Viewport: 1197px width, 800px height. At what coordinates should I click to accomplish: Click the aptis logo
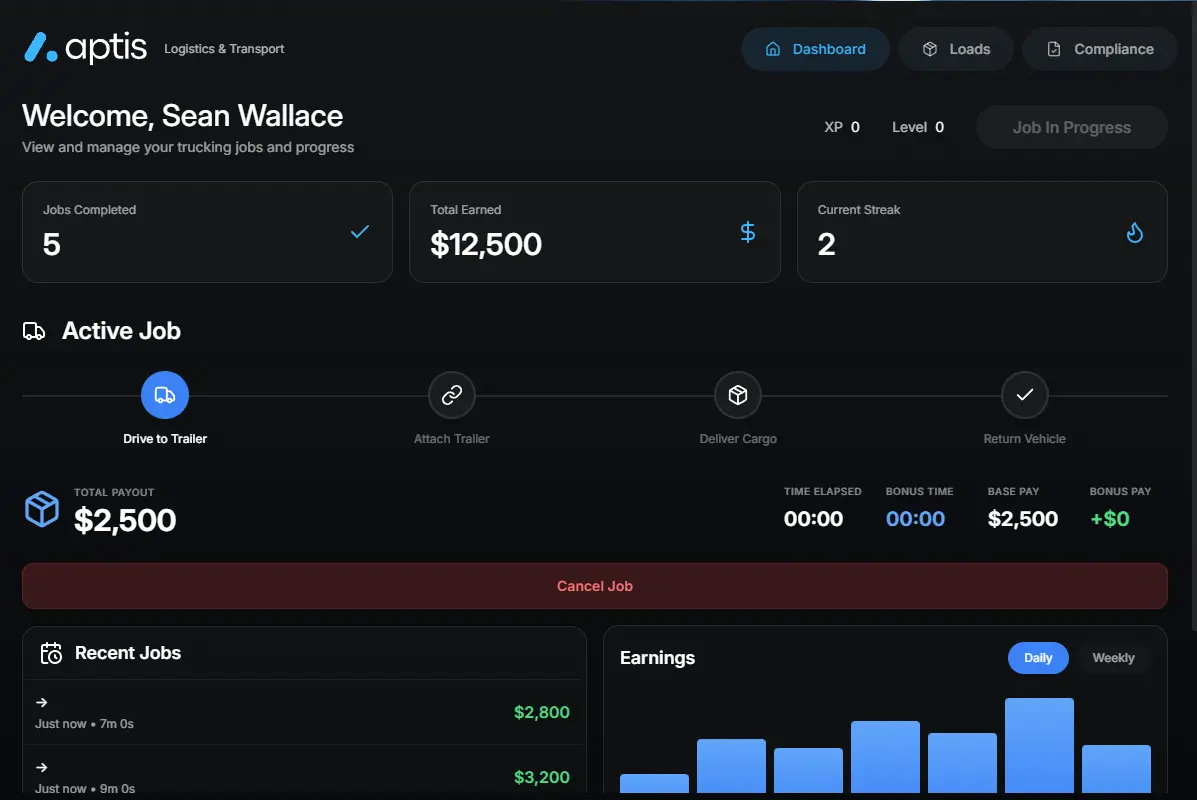(85, 47)
